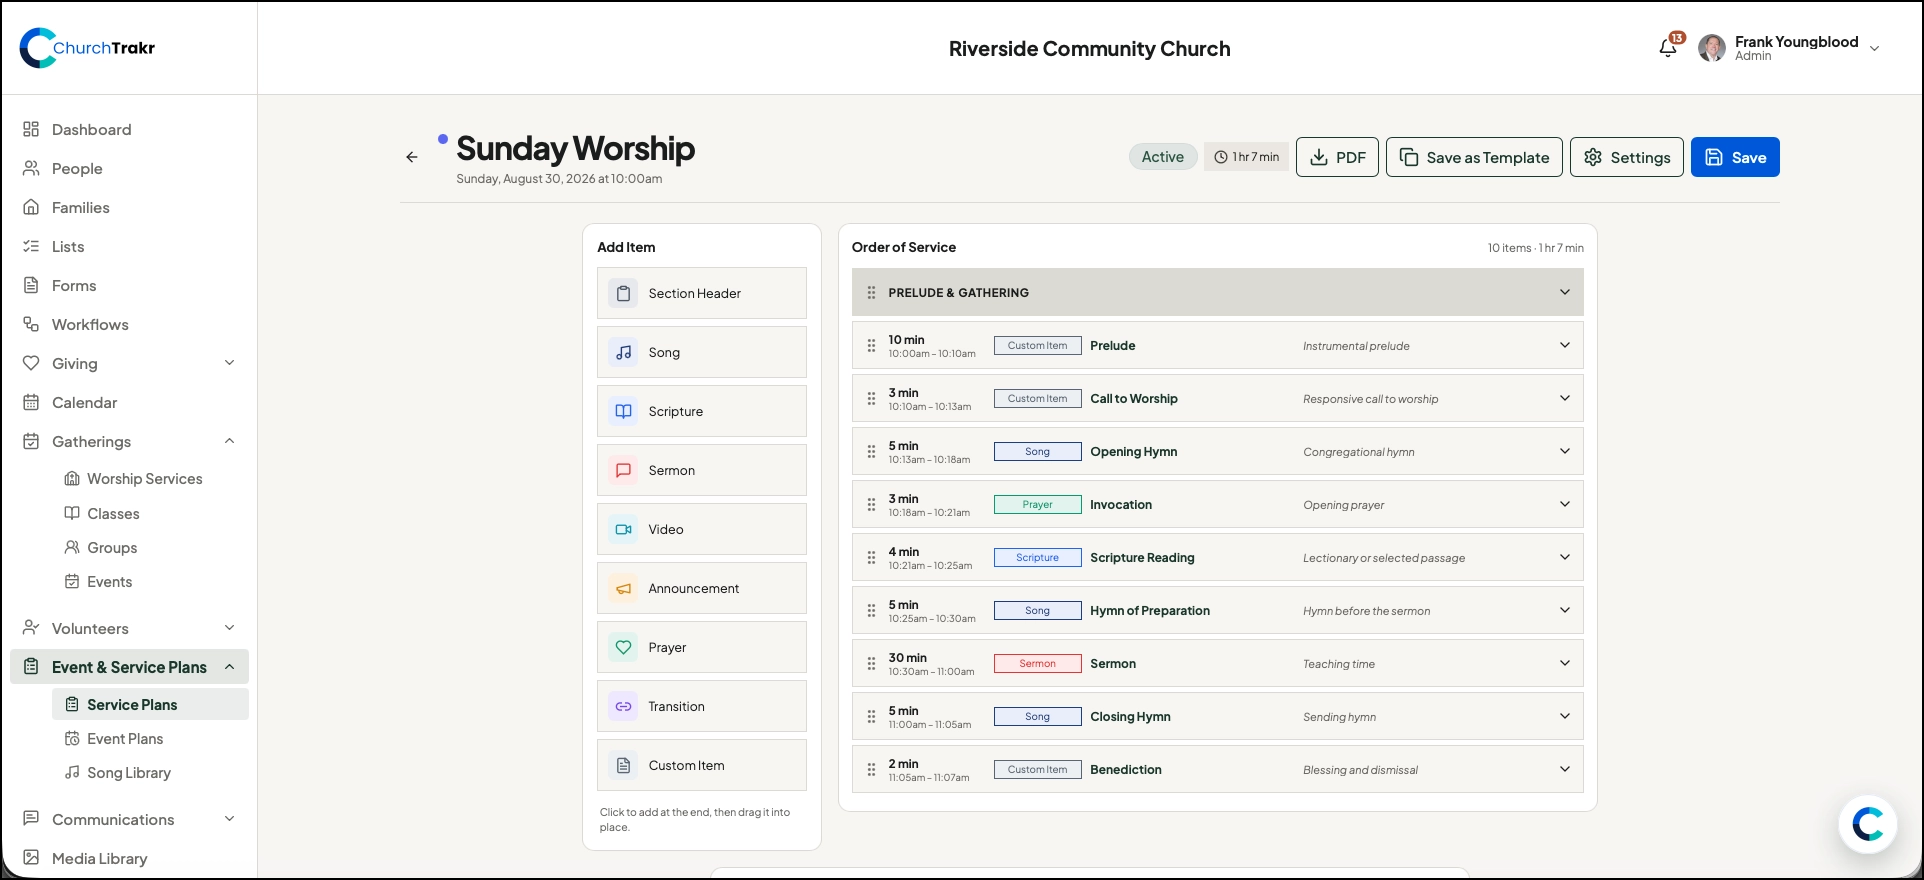Viewport: 1924px width, 880px height.
Task: Click the back arrow beside Sunday Worship
Action: point(412,157)
